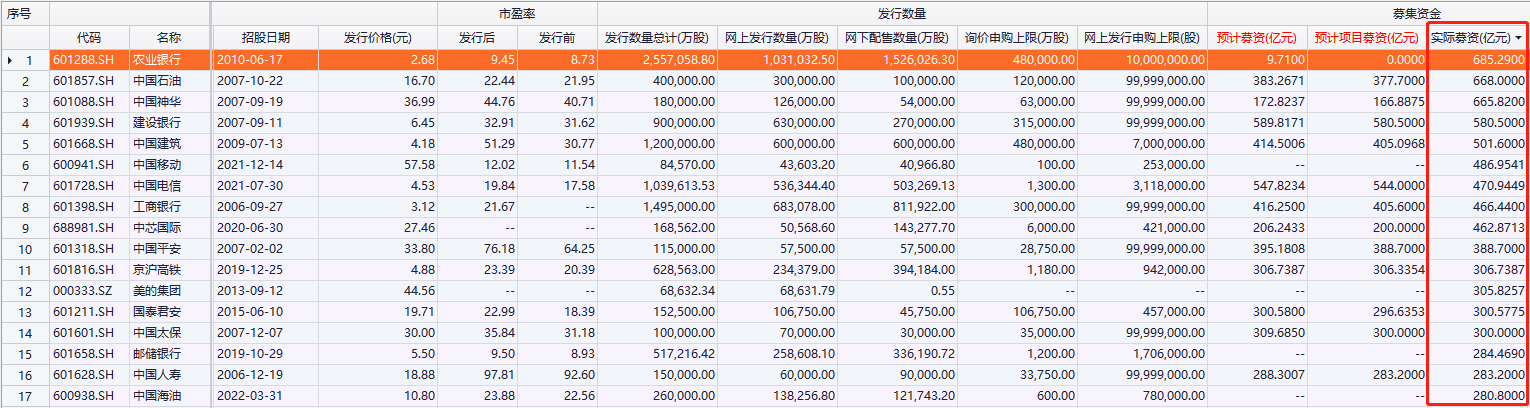Image resolution: width=1530 pixels, height=408 pixels.
Task: Click the 市盈率 group header
Action: 517,14
